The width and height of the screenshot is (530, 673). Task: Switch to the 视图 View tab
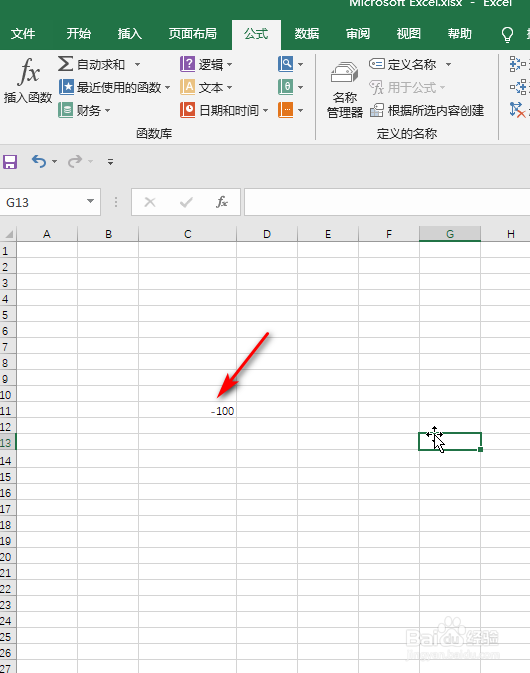click(x=409, y=33)
